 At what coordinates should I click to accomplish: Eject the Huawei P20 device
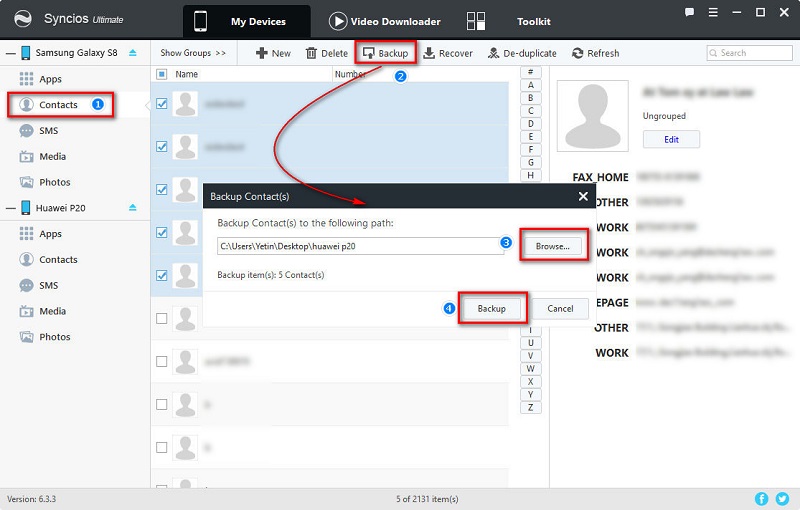pyautogui.click(x=133, y=208)
